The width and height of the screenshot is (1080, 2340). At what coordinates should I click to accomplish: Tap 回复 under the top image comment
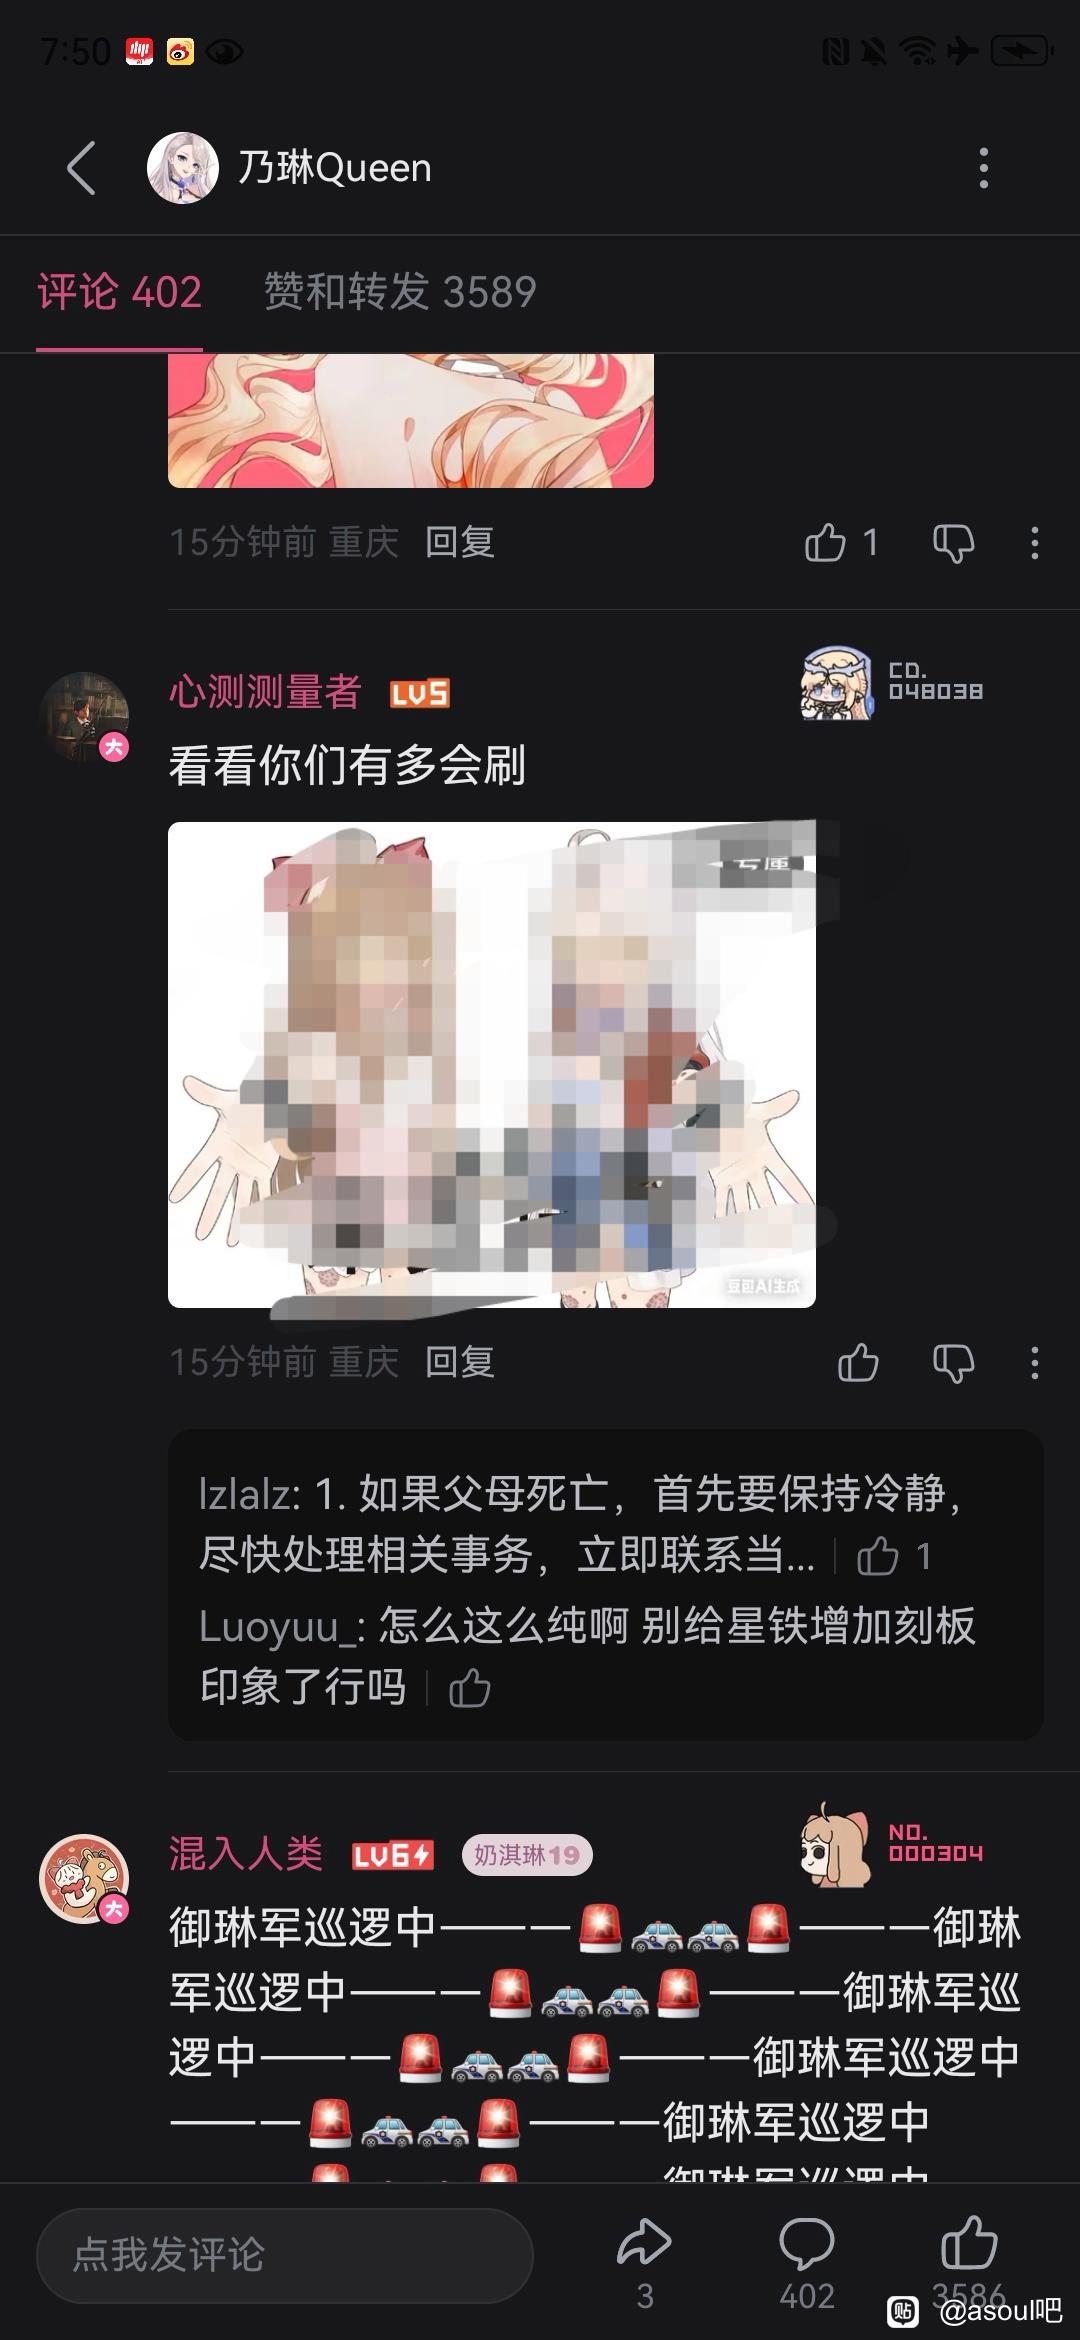[x=460, y=543]
